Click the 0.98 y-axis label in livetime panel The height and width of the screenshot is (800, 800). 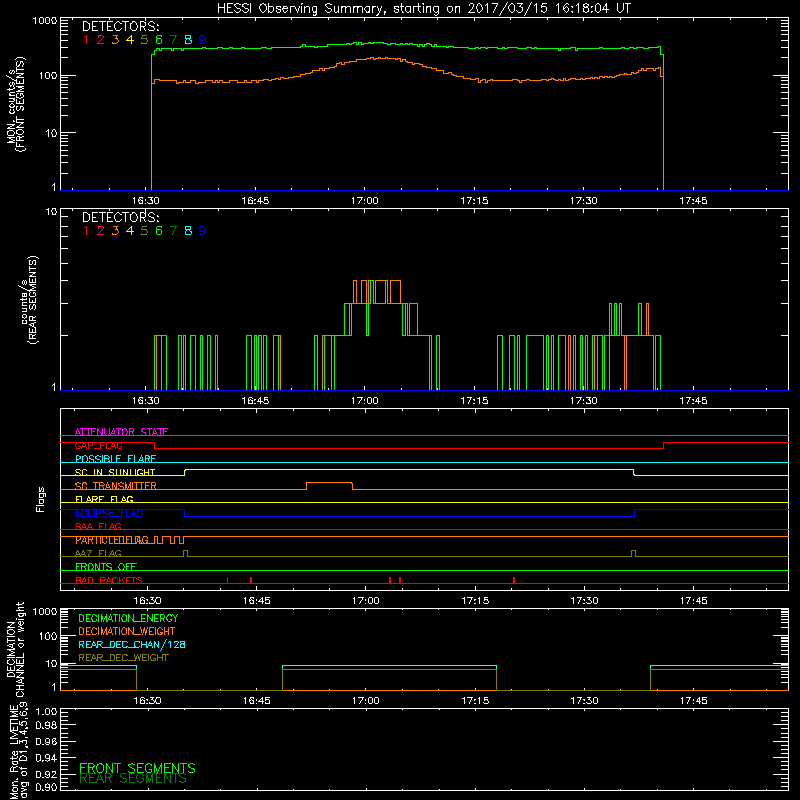click(46, 725)
